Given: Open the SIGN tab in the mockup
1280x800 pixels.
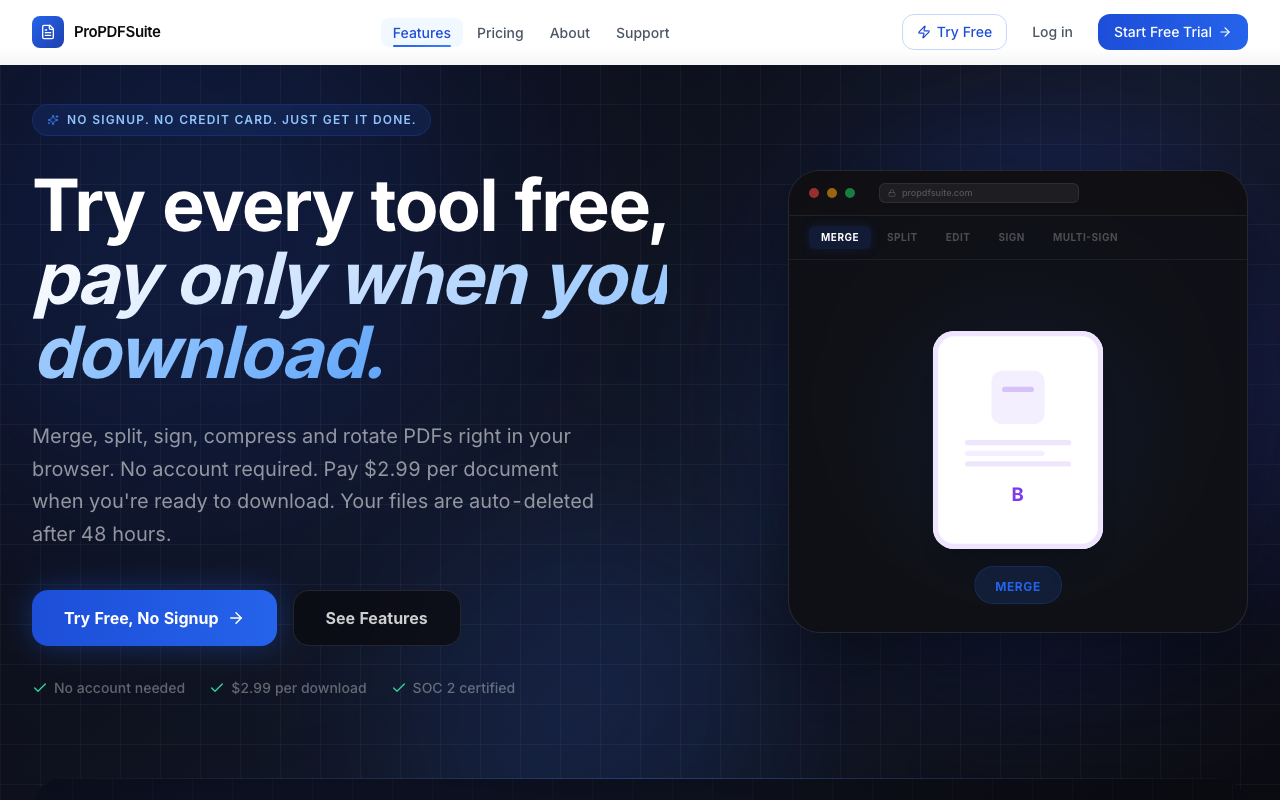Looking at the screenshot, I should [1011, 237].
